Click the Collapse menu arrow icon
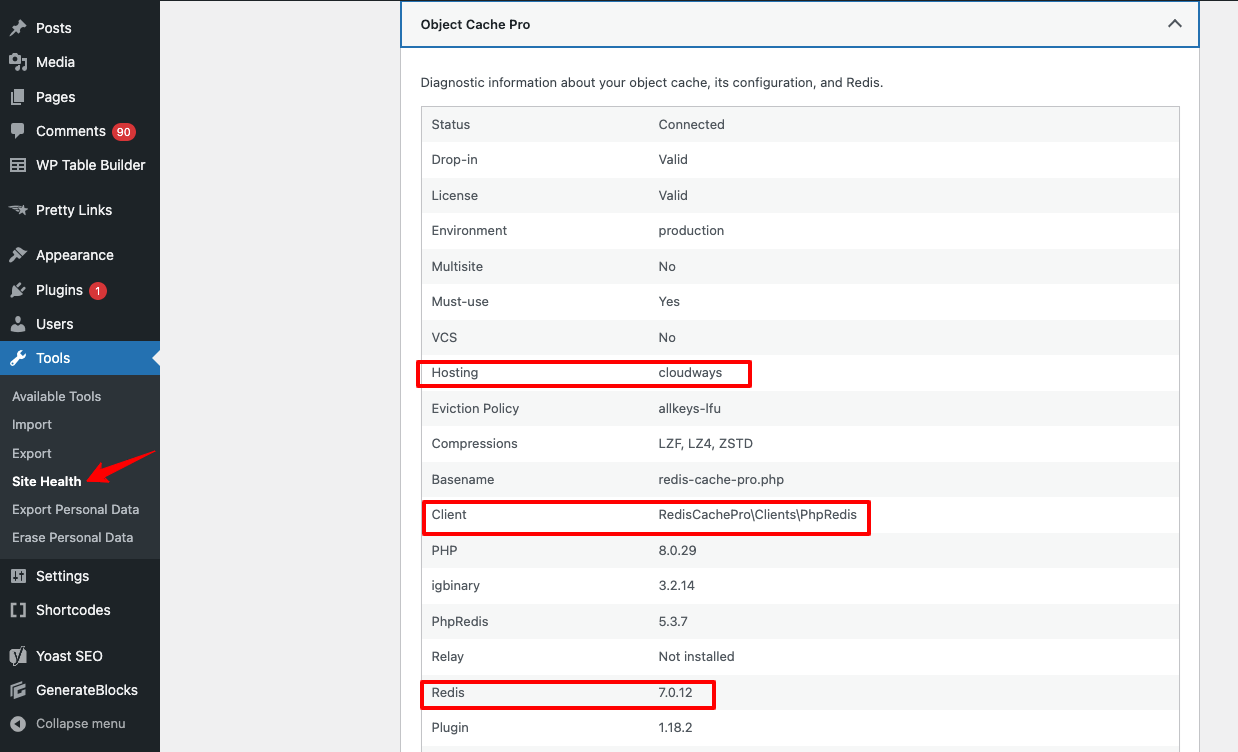1238x752 pixels. 18,723
